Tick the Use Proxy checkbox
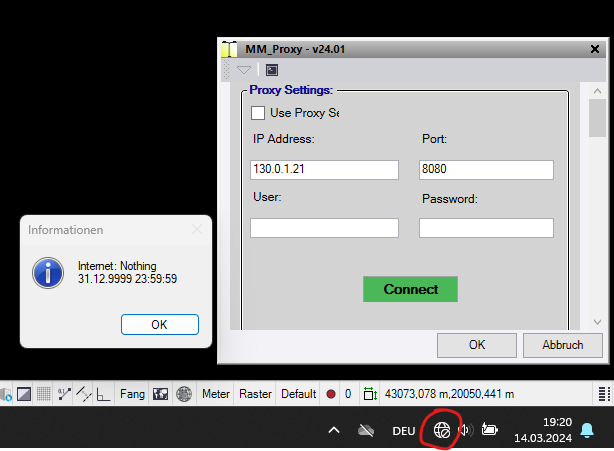614x451 pixels. pyautogui.click(x=258, y=113)
